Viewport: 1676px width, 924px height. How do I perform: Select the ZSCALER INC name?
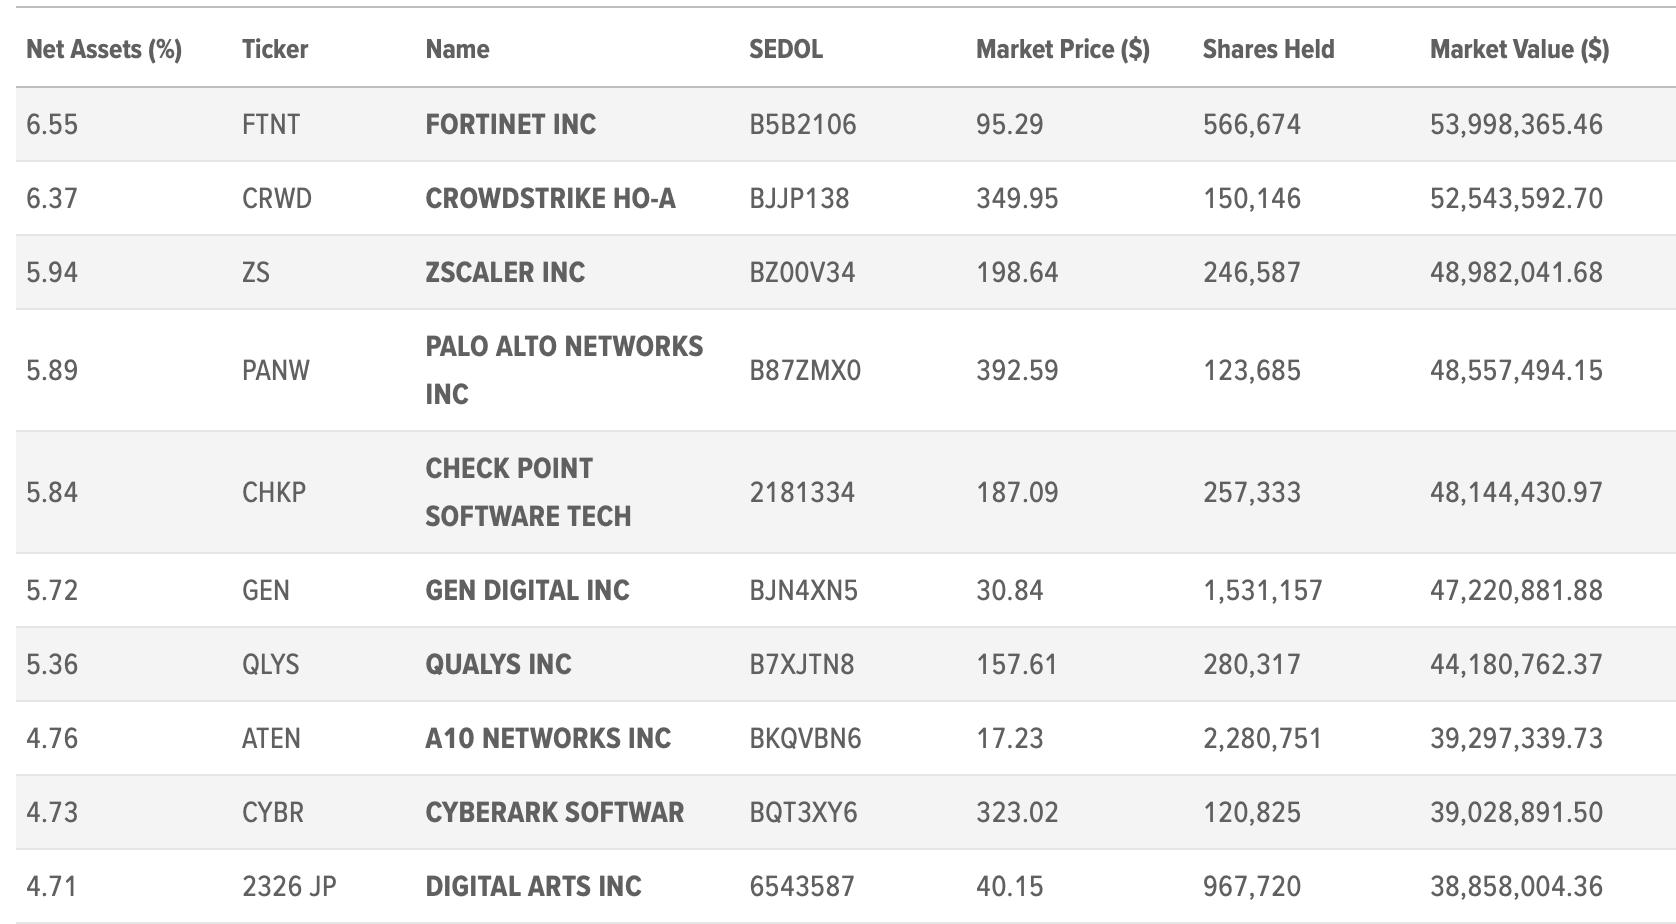505,272
